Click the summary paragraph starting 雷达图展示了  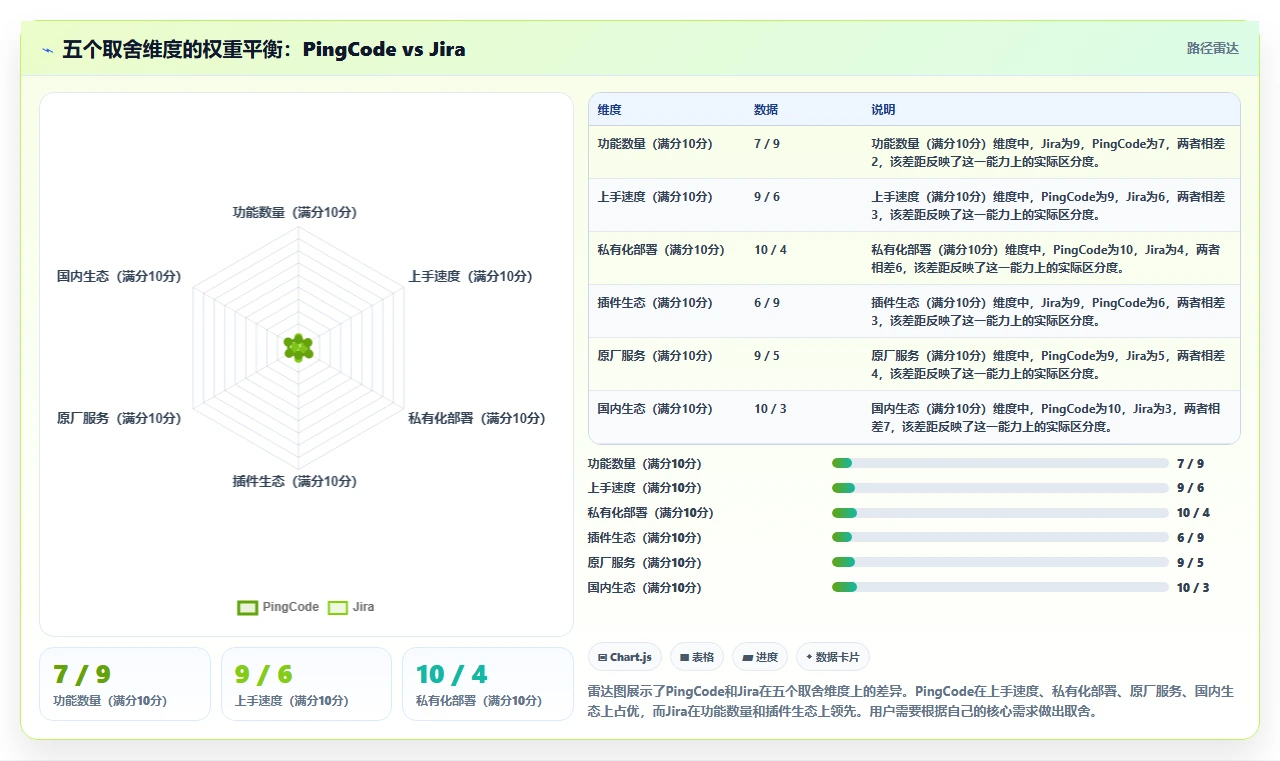[911, 702]
